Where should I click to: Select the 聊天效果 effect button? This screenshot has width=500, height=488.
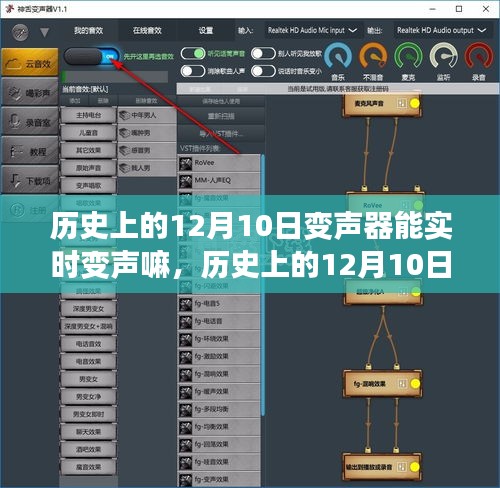pos(88,432)
